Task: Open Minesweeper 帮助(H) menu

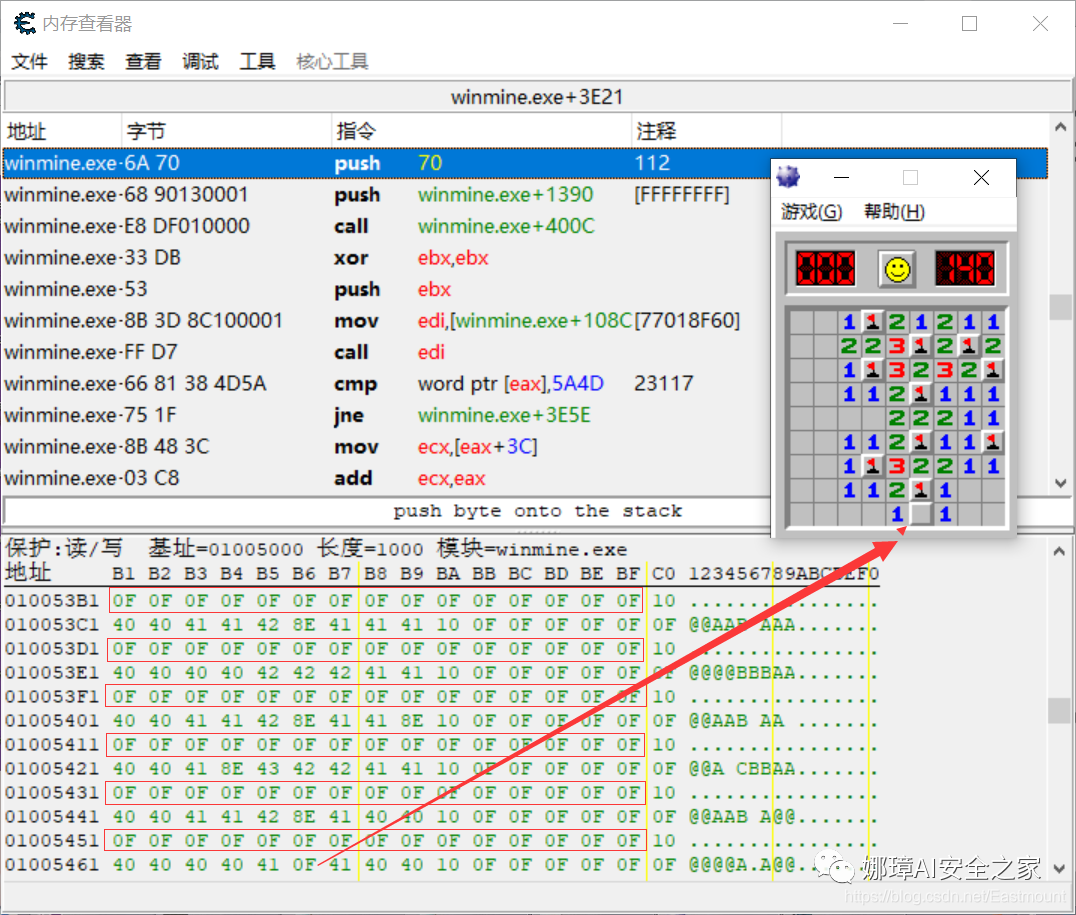Action: 894,211
